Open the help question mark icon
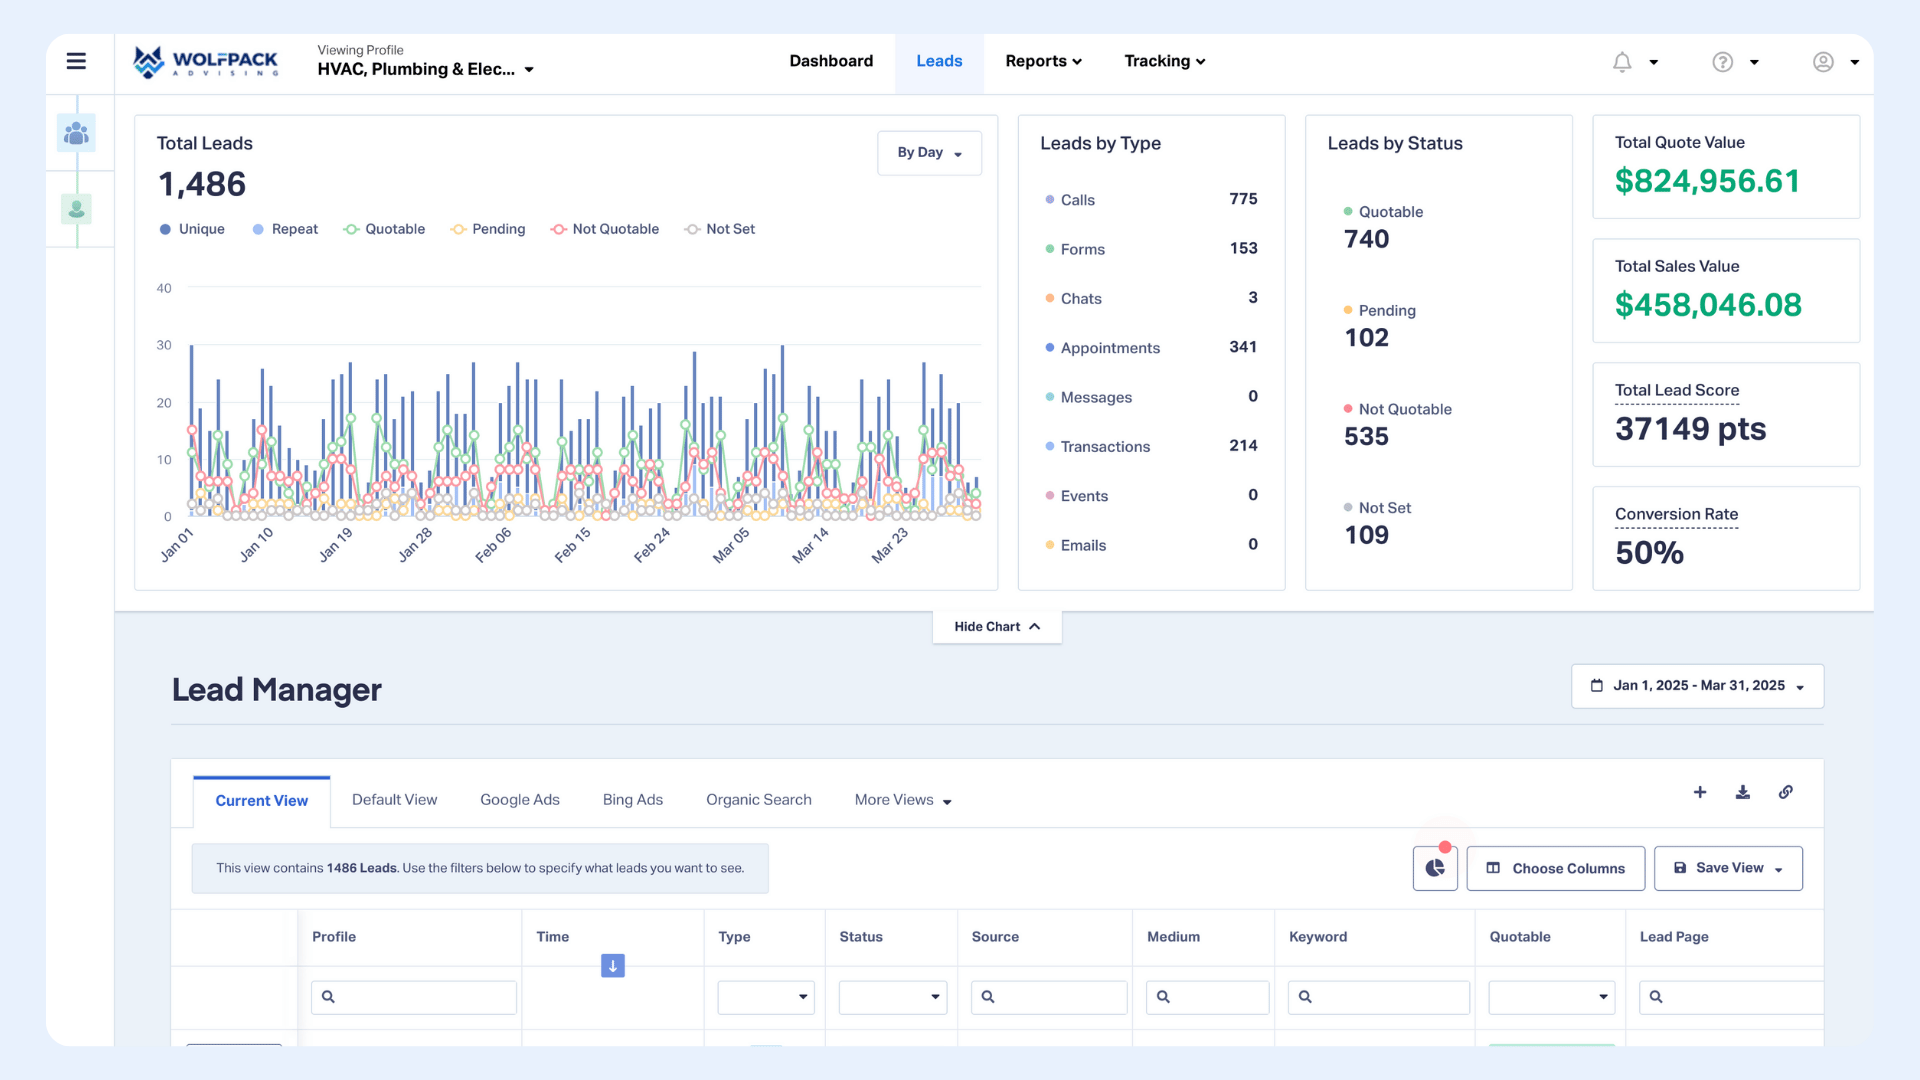 [1722, 62]
